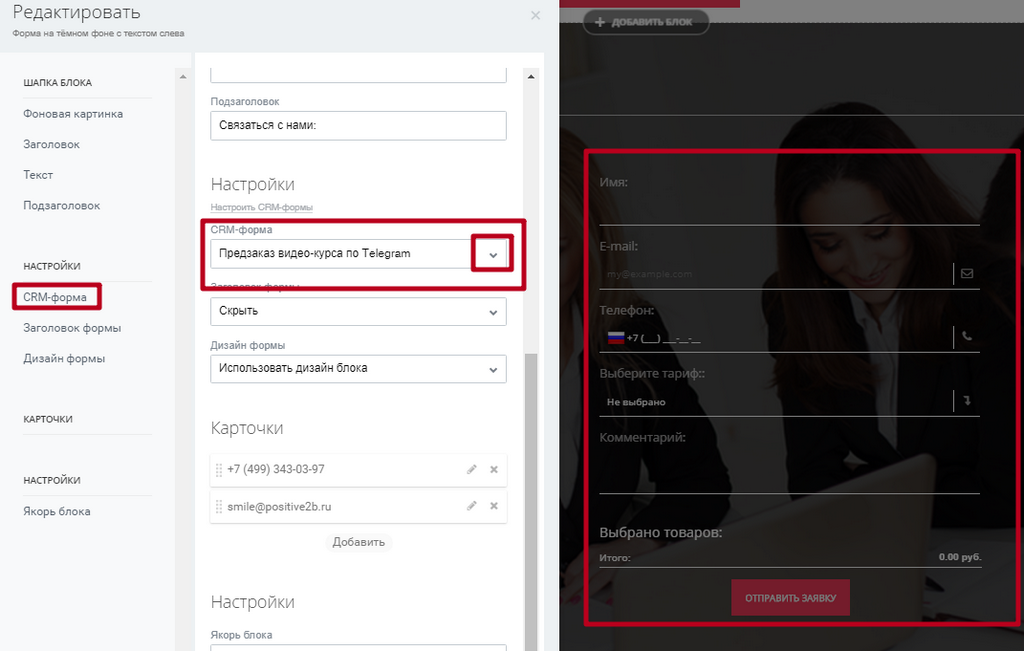This screenshot has height=651, width=1024.
Task: Remove the smile@positive2b.ru card
Action: [x=494, y=506]
